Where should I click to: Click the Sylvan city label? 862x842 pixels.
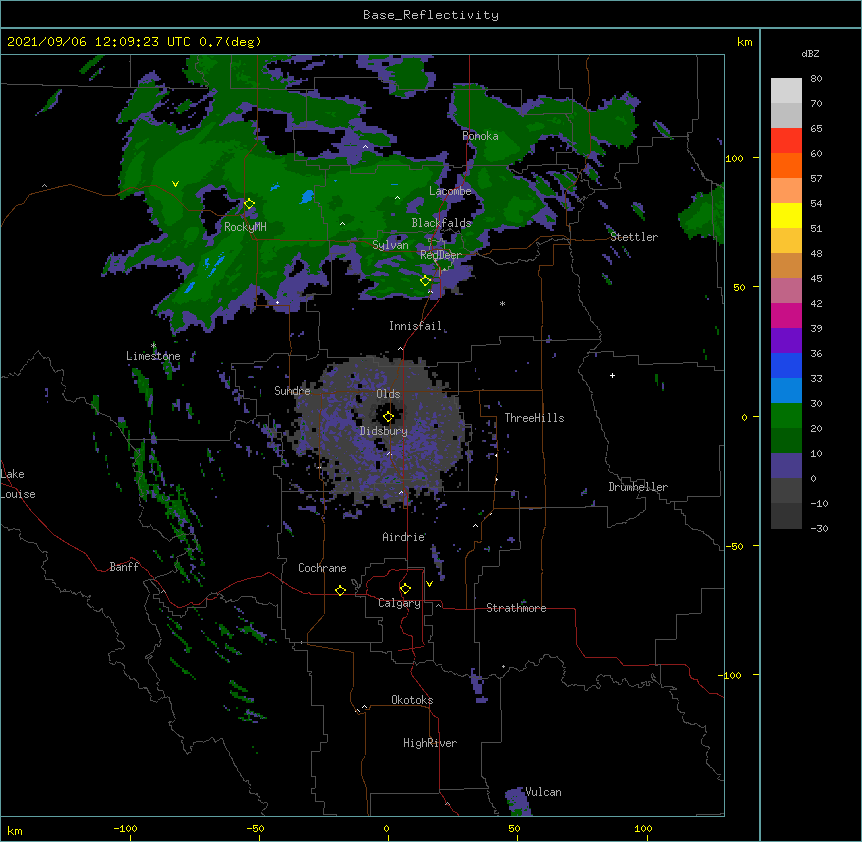pos(390,245)
